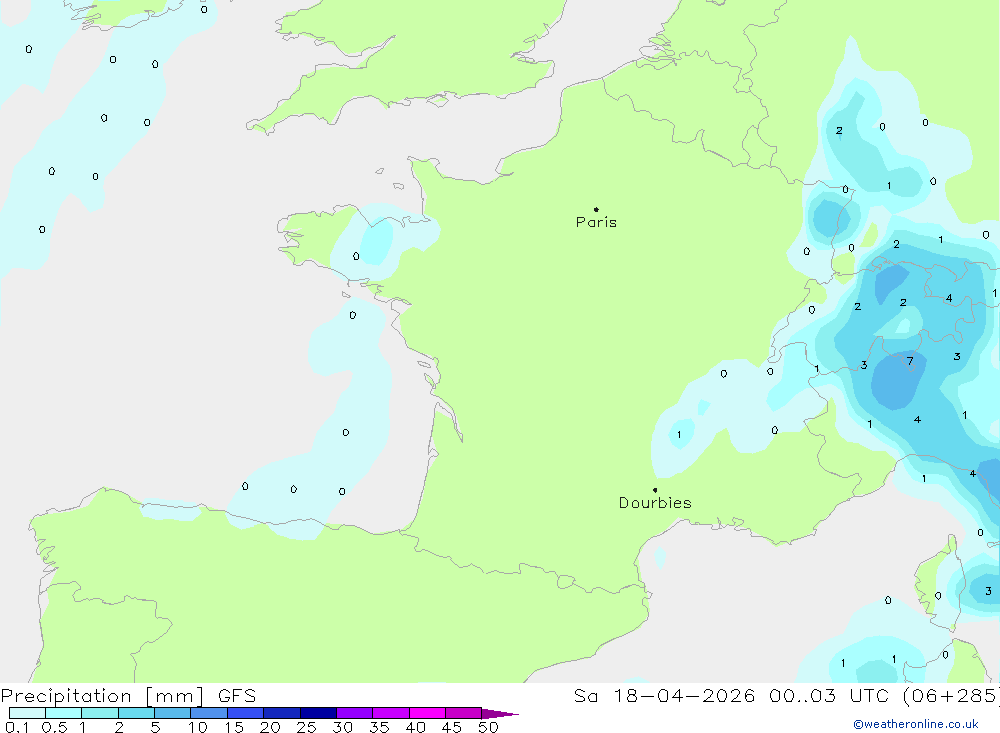Click the legend scale label '30'
The height and width of the screenshot is (733, 1000).
pos(343,727)
